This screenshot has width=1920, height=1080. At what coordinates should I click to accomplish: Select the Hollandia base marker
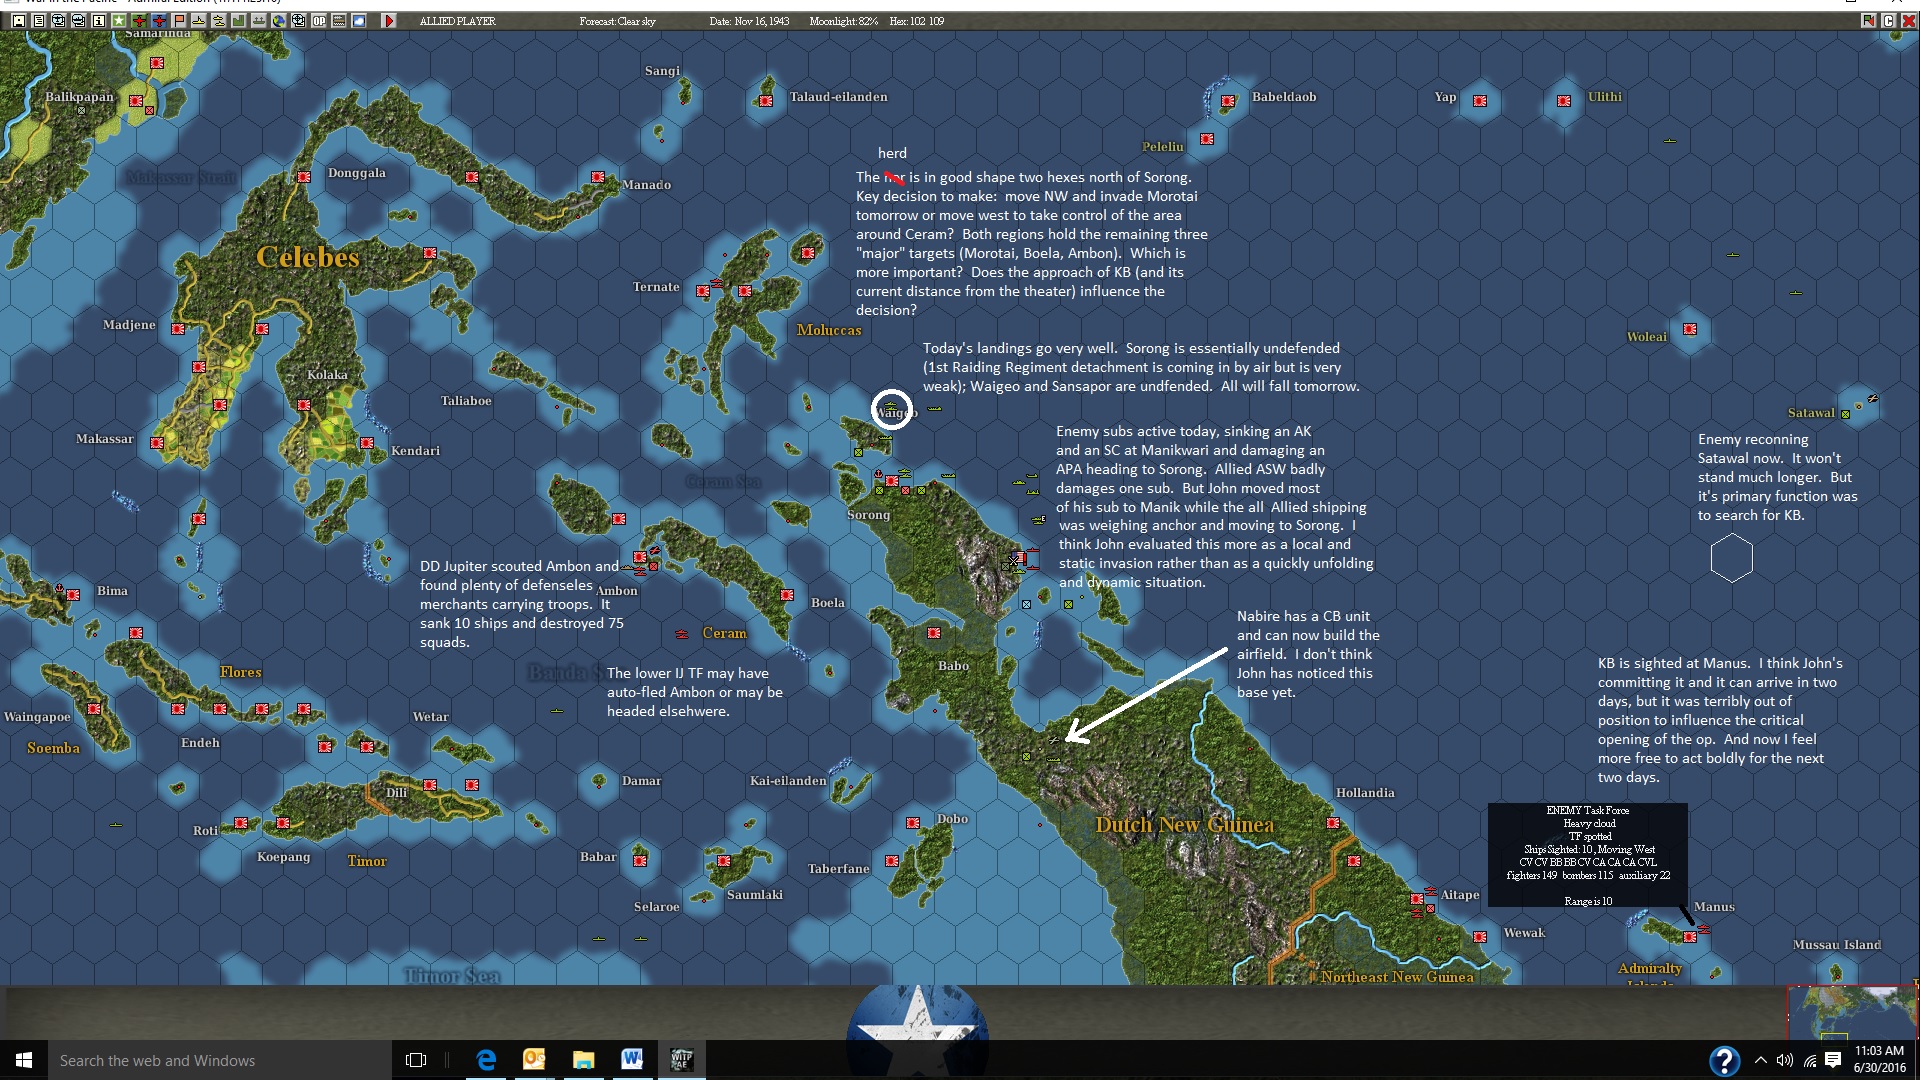[1333, 823]
